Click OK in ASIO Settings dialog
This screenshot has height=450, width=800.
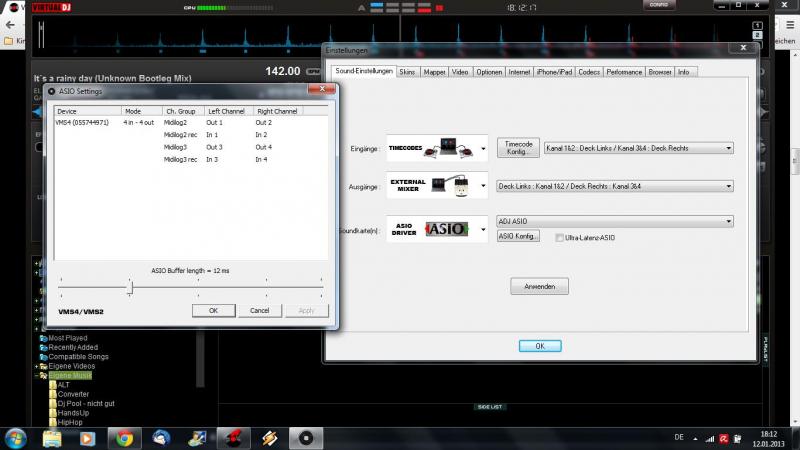click(214, 310)
